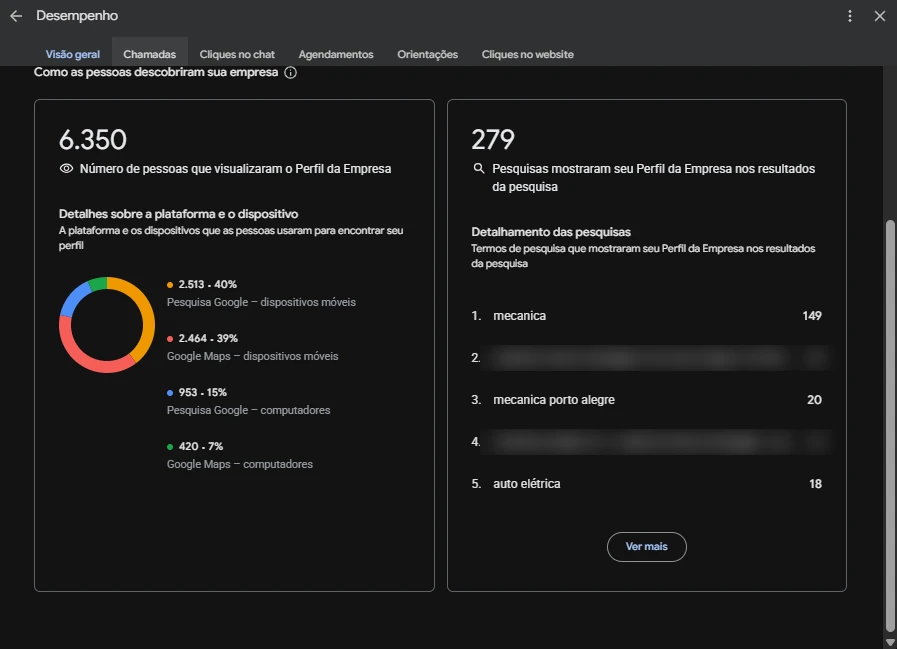Click the red legend dot for 2.464

(170, 339)
